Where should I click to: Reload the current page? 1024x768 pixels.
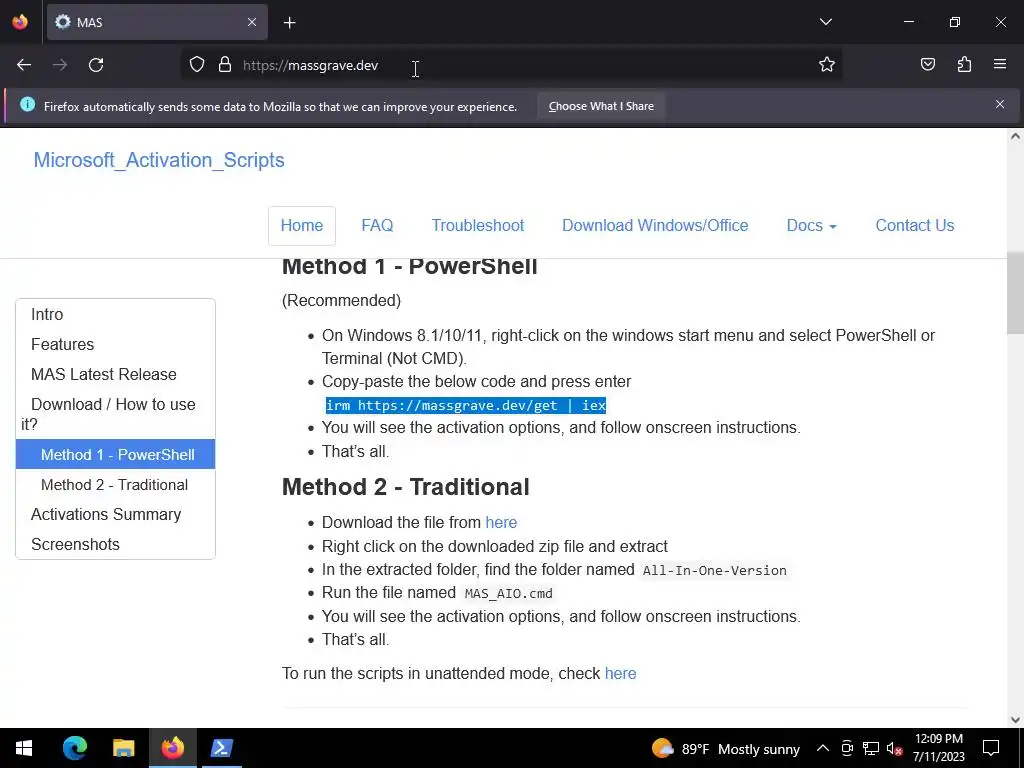point(96,65)
